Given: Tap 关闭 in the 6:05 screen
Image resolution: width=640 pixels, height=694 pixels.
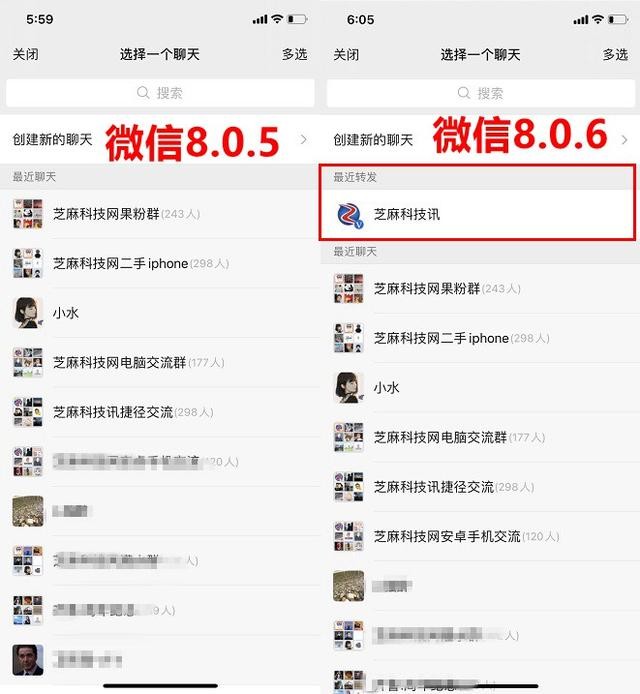Looking at the screenshot, I should point(346,55).
